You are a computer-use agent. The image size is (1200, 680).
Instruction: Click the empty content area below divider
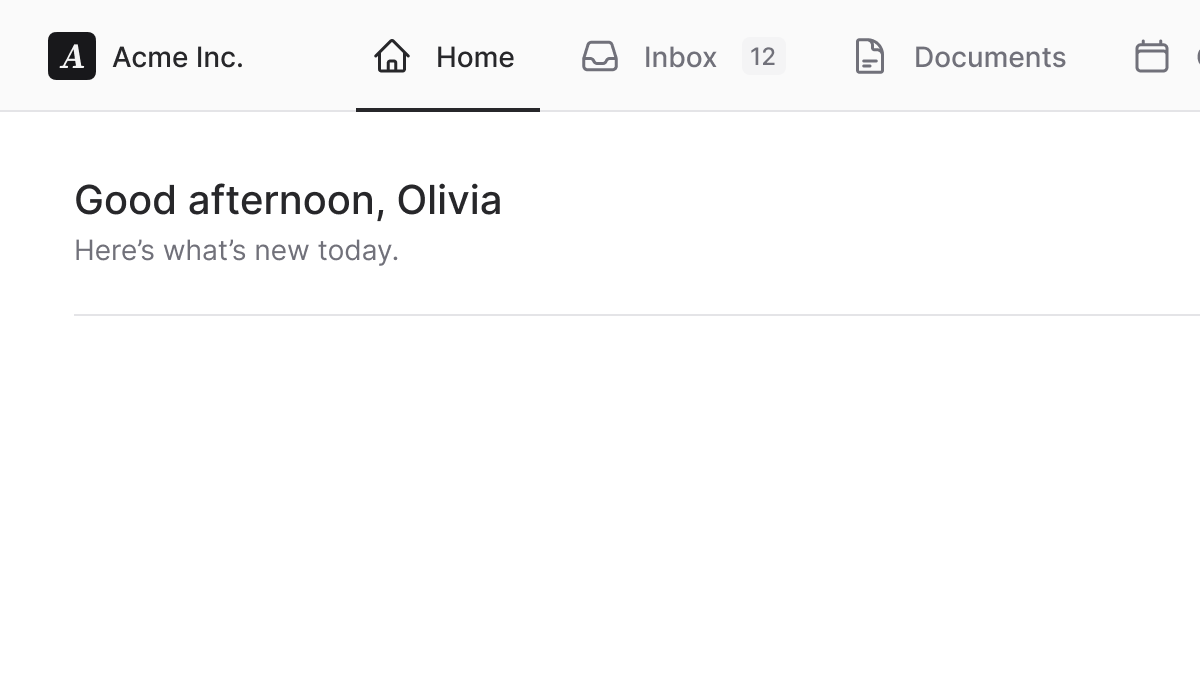(x=600, y=500)
